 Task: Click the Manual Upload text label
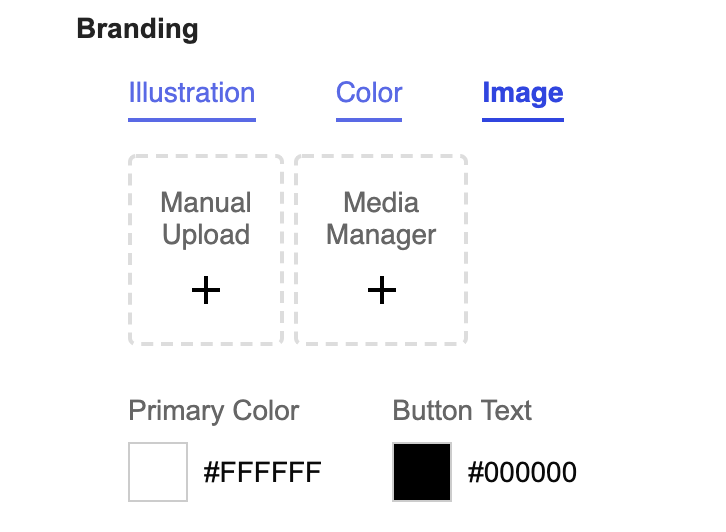[x=206, y=219]
